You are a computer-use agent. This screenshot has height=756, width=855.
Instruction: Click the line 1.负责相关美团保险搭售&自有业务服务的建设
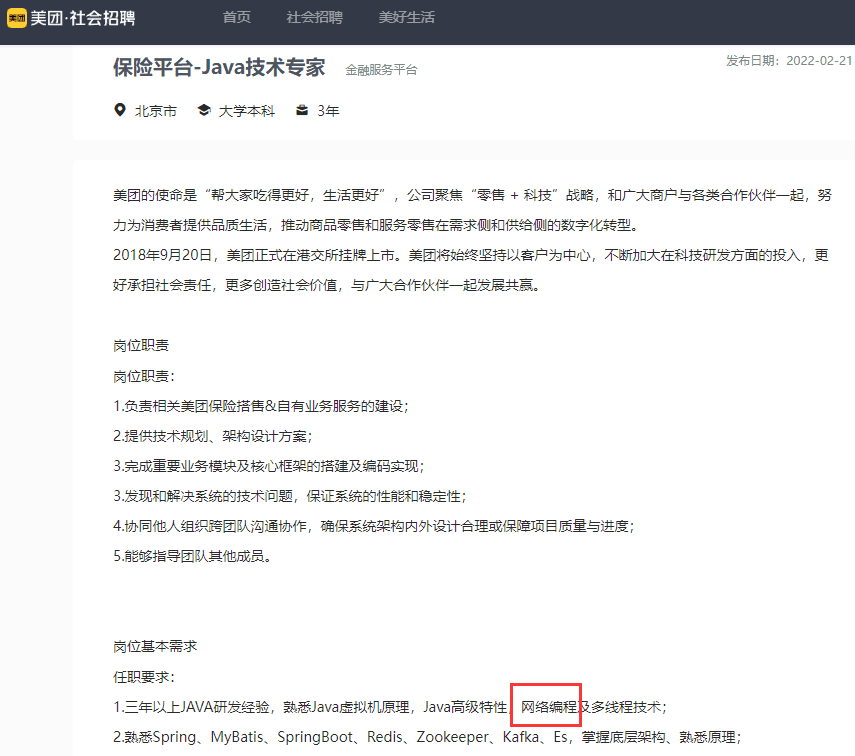click(261, 406)
